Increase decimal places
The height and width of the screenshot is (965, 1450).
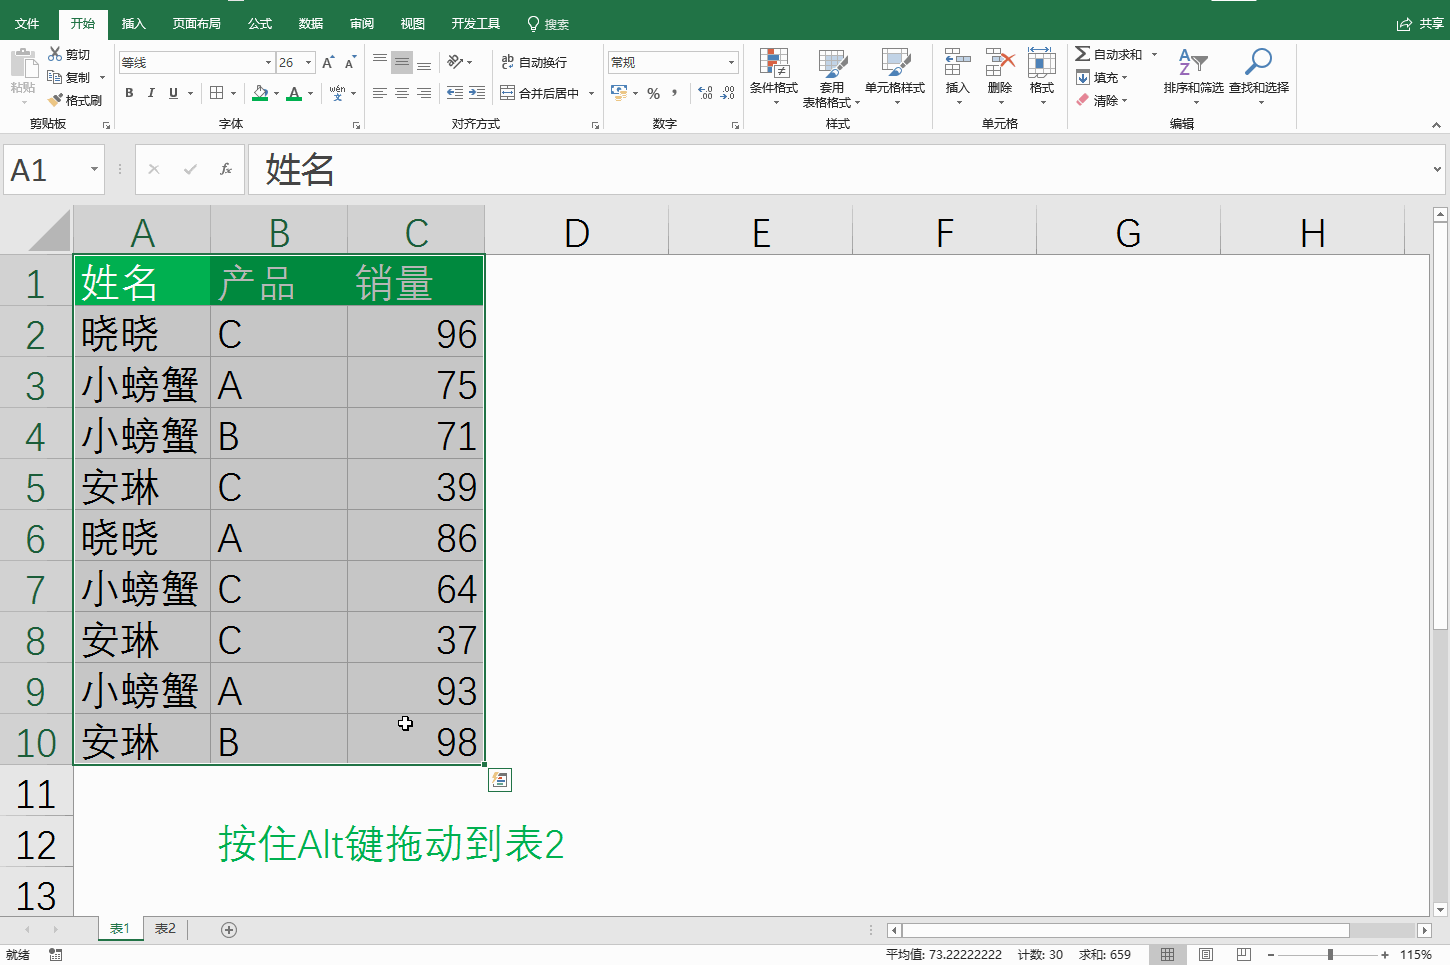(706, 93)
